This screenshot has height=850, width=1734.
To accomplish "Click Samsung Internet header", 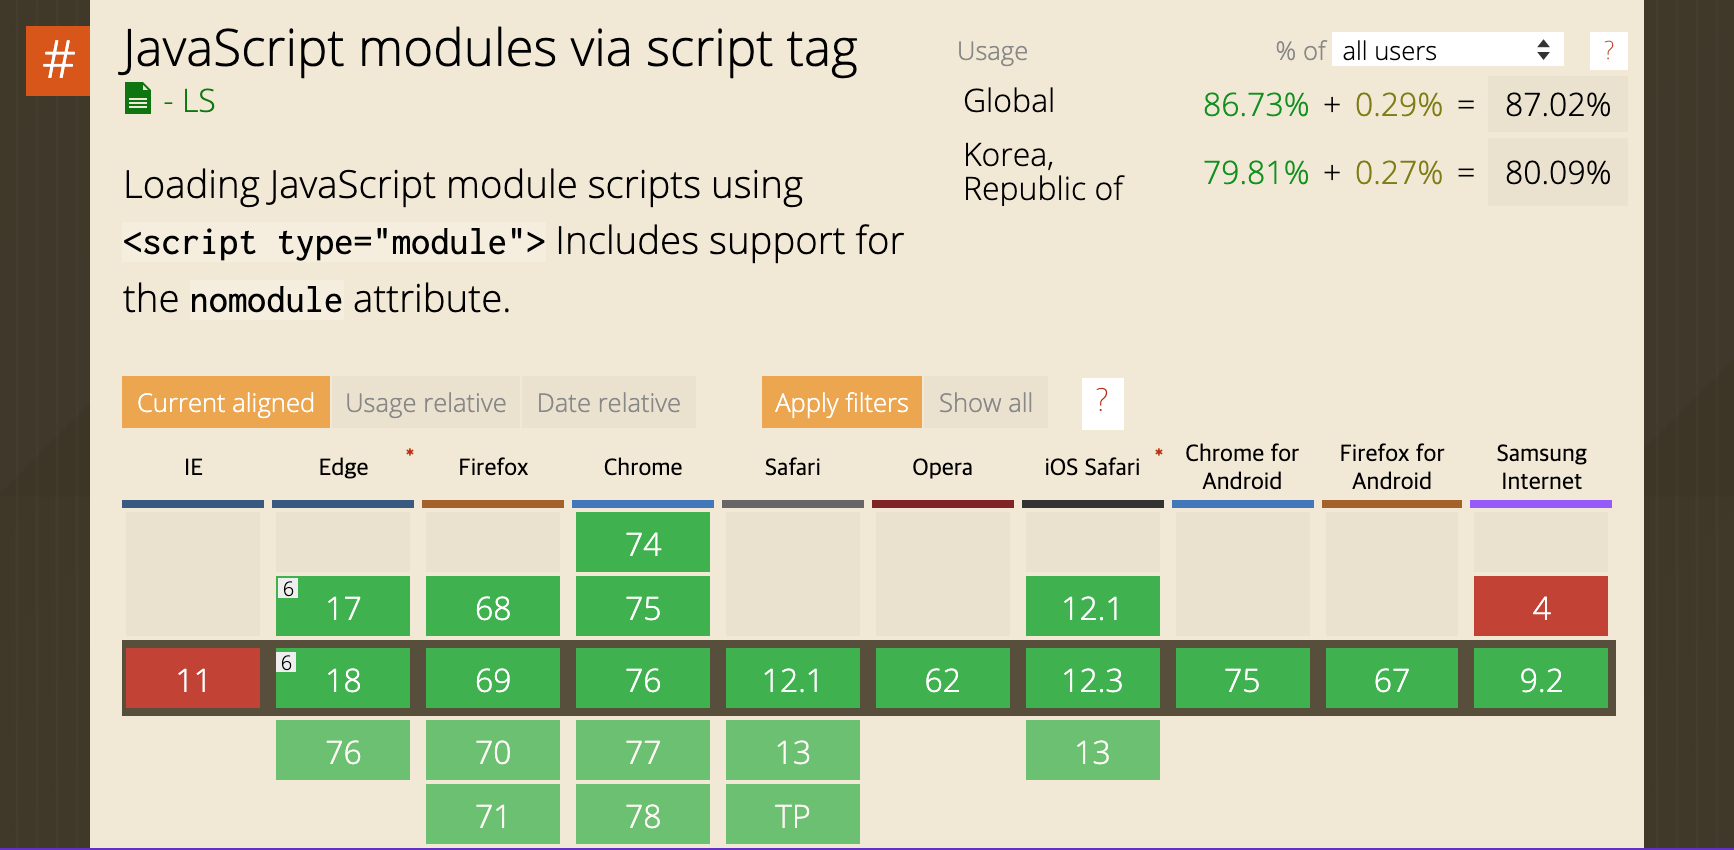I will tap(1541, 467).
